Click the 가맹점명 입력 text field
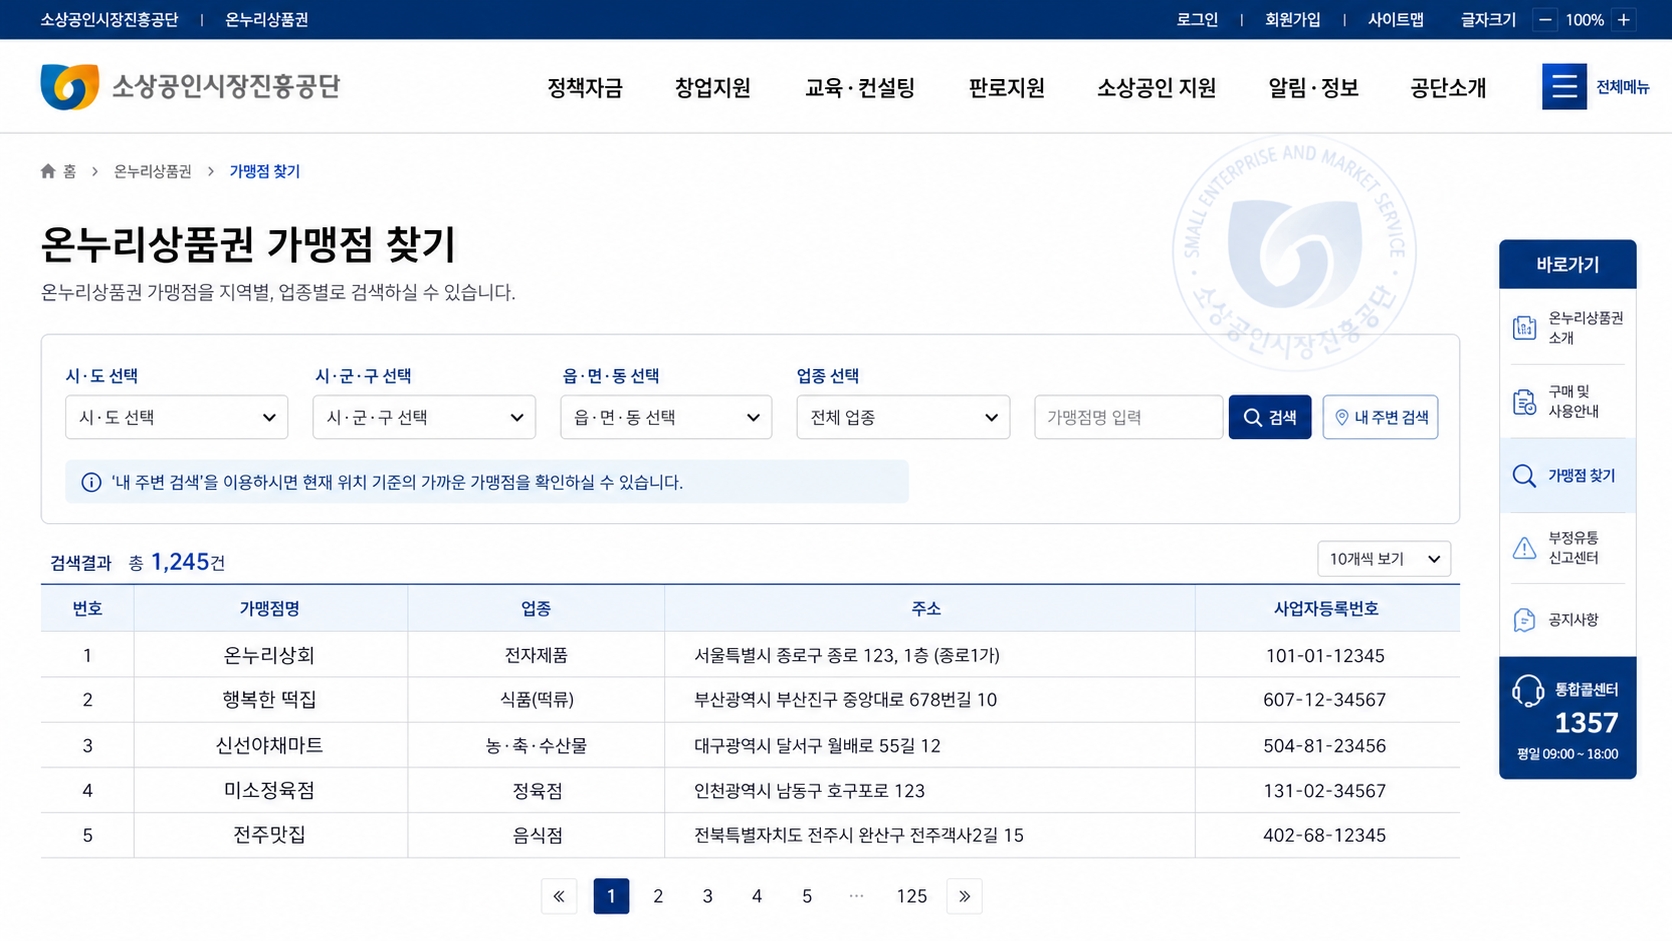1672x941 pixels. [x=1128, y=417]
